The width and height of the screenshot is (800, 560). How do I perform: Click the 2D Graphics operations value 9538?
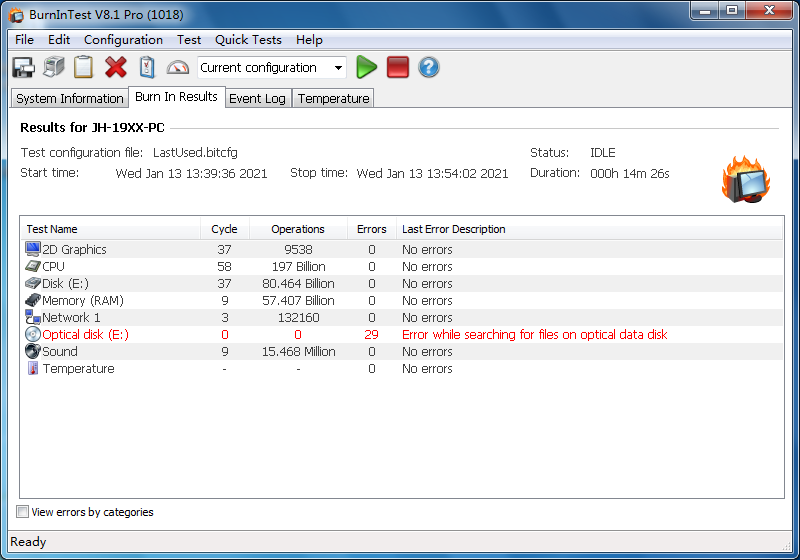298,249
